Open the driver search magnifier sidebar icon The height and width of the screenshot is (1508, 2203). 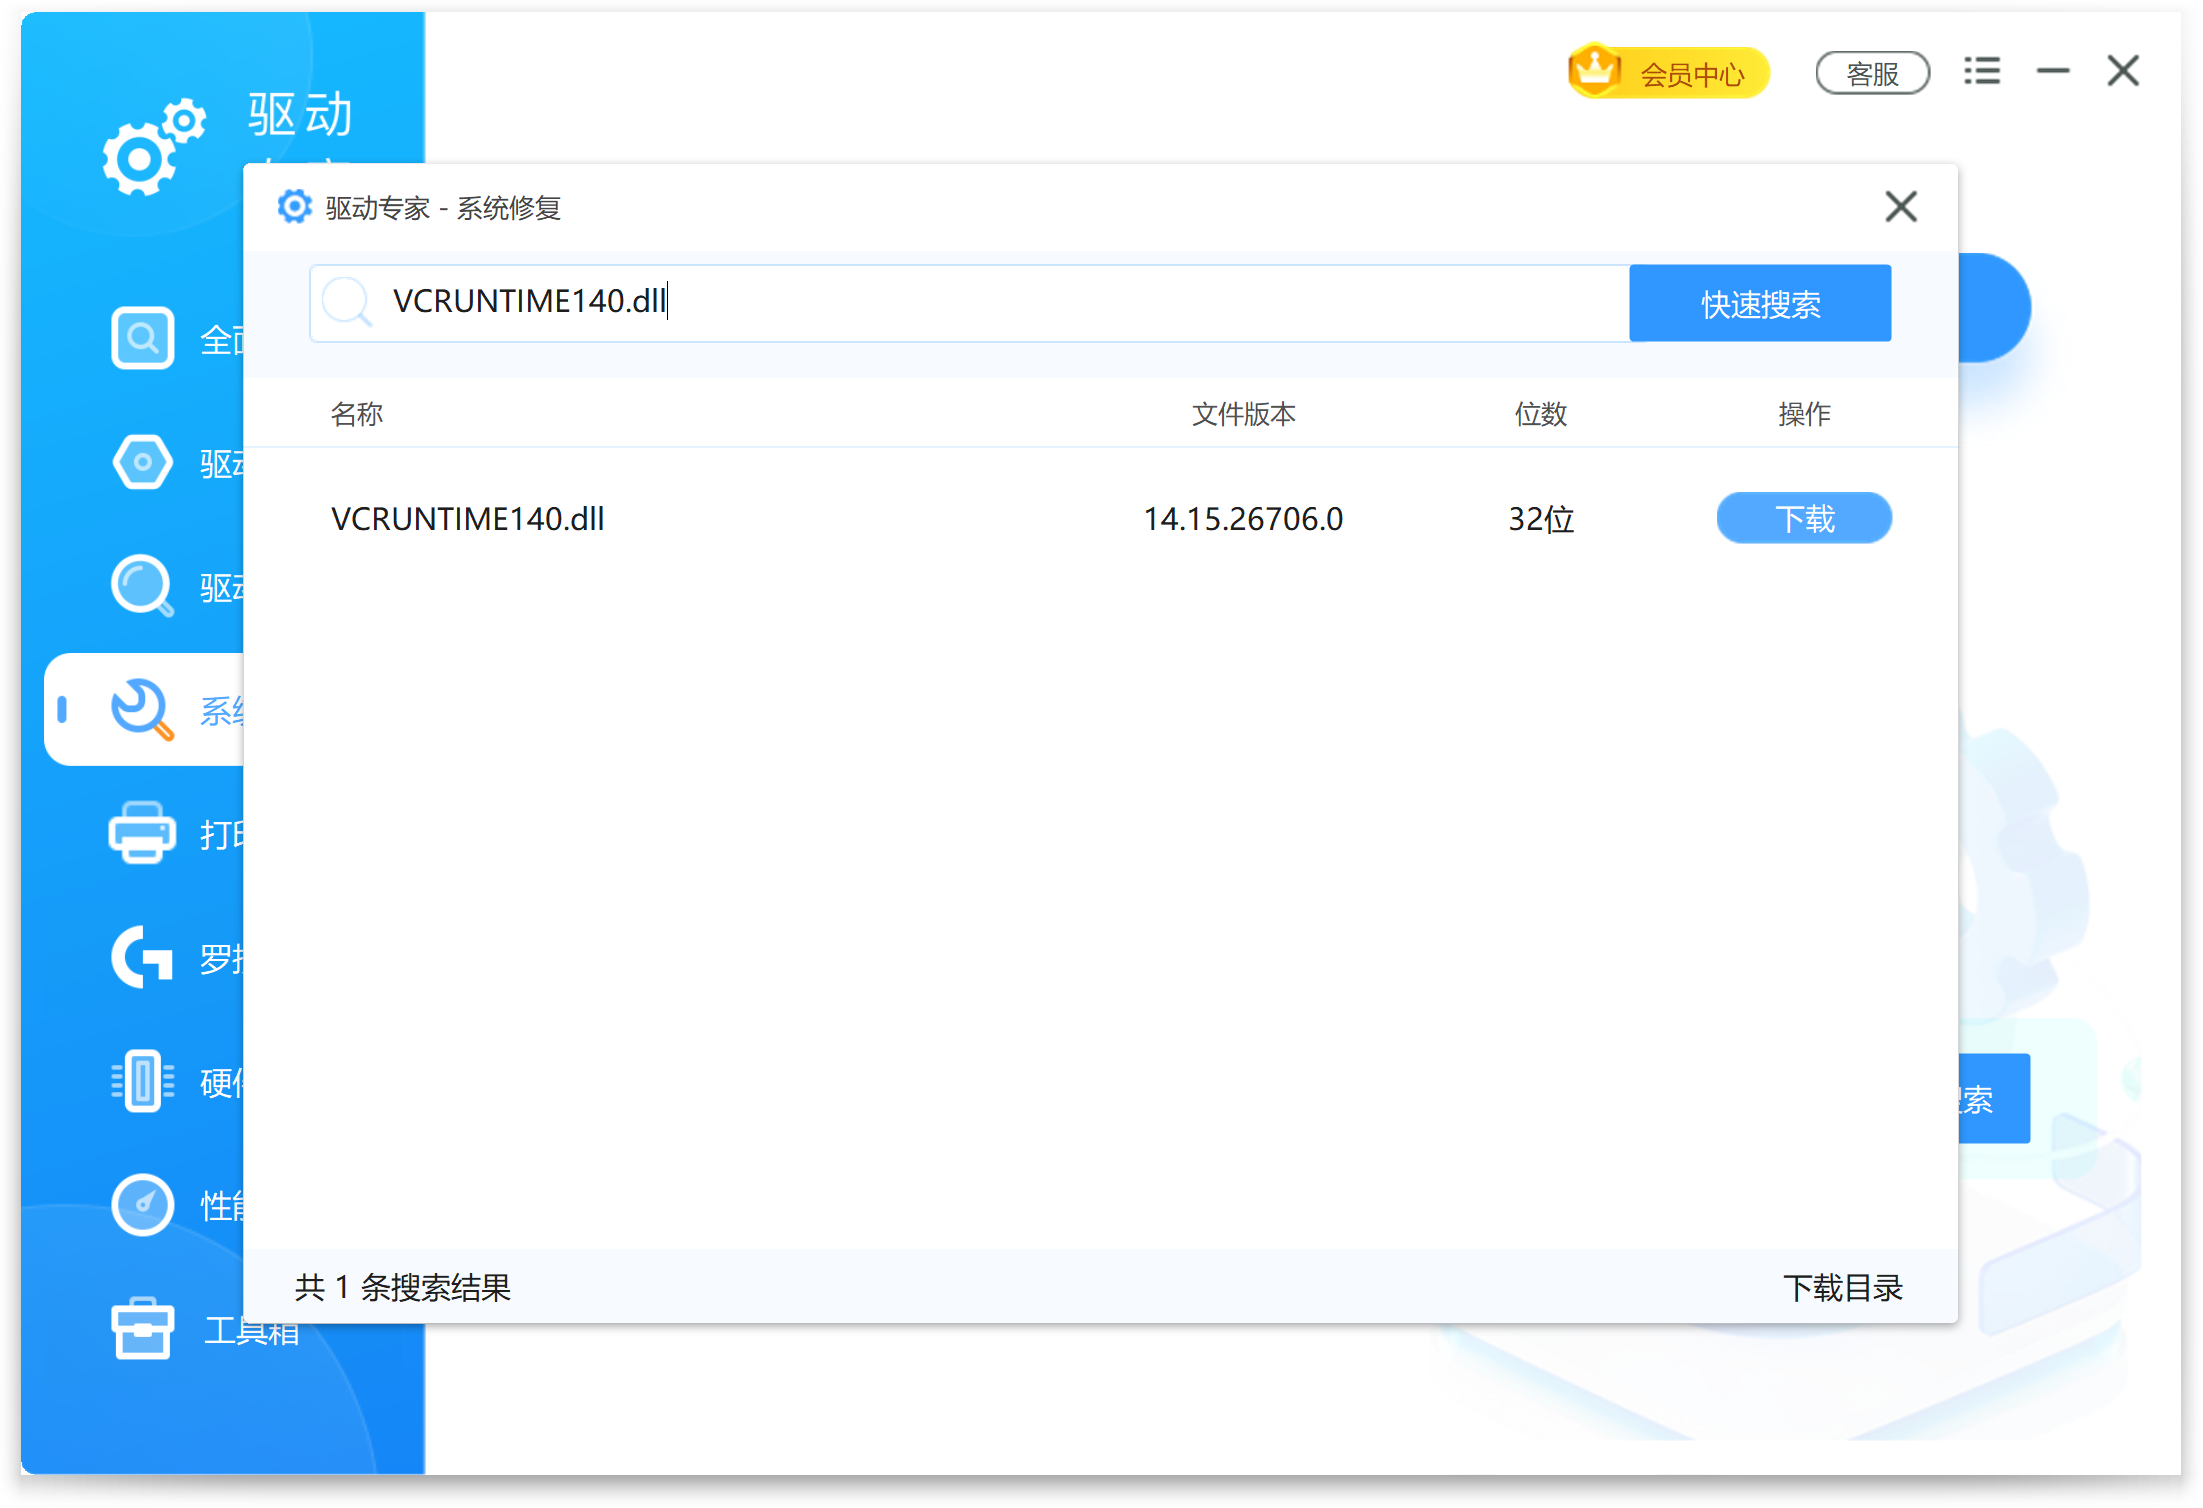pyautogui.click(x=142, y=586)
